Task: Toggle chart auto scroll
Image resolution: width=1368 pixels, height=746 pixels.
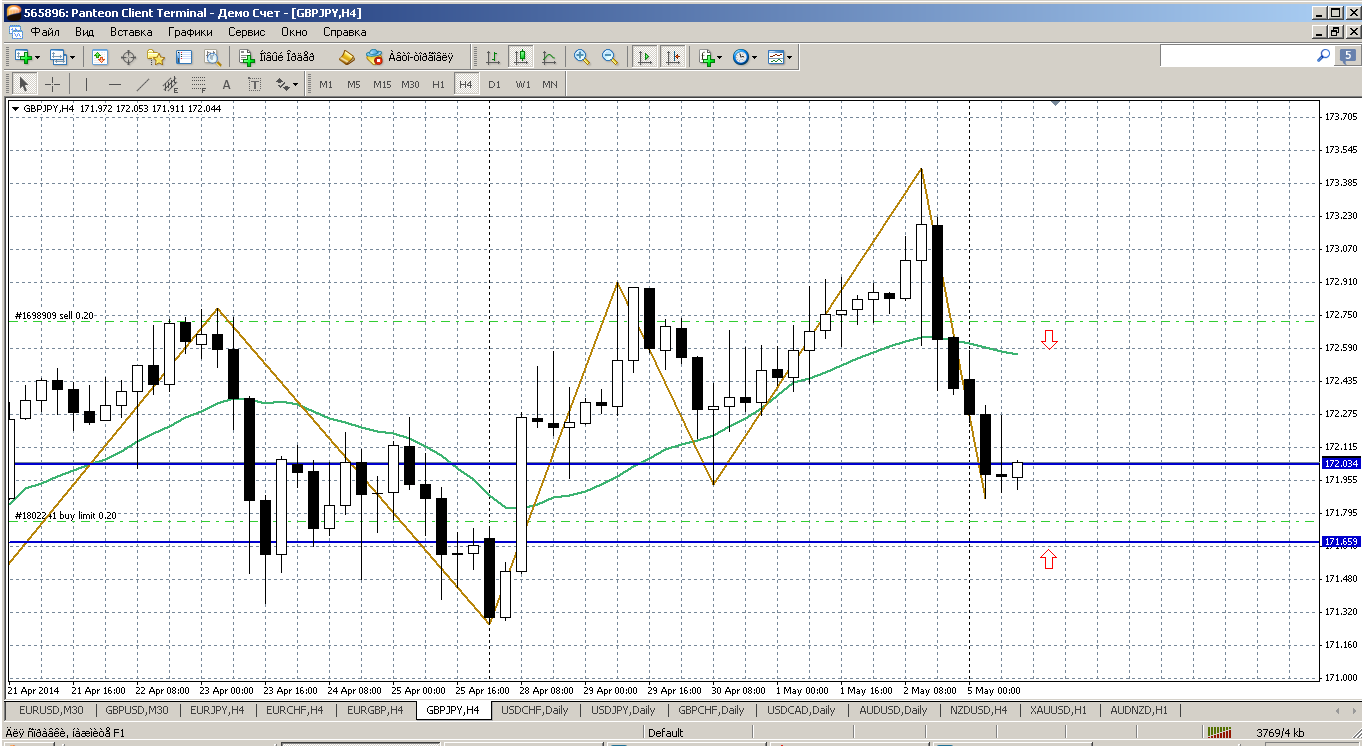Action: (x=645, y=57)
